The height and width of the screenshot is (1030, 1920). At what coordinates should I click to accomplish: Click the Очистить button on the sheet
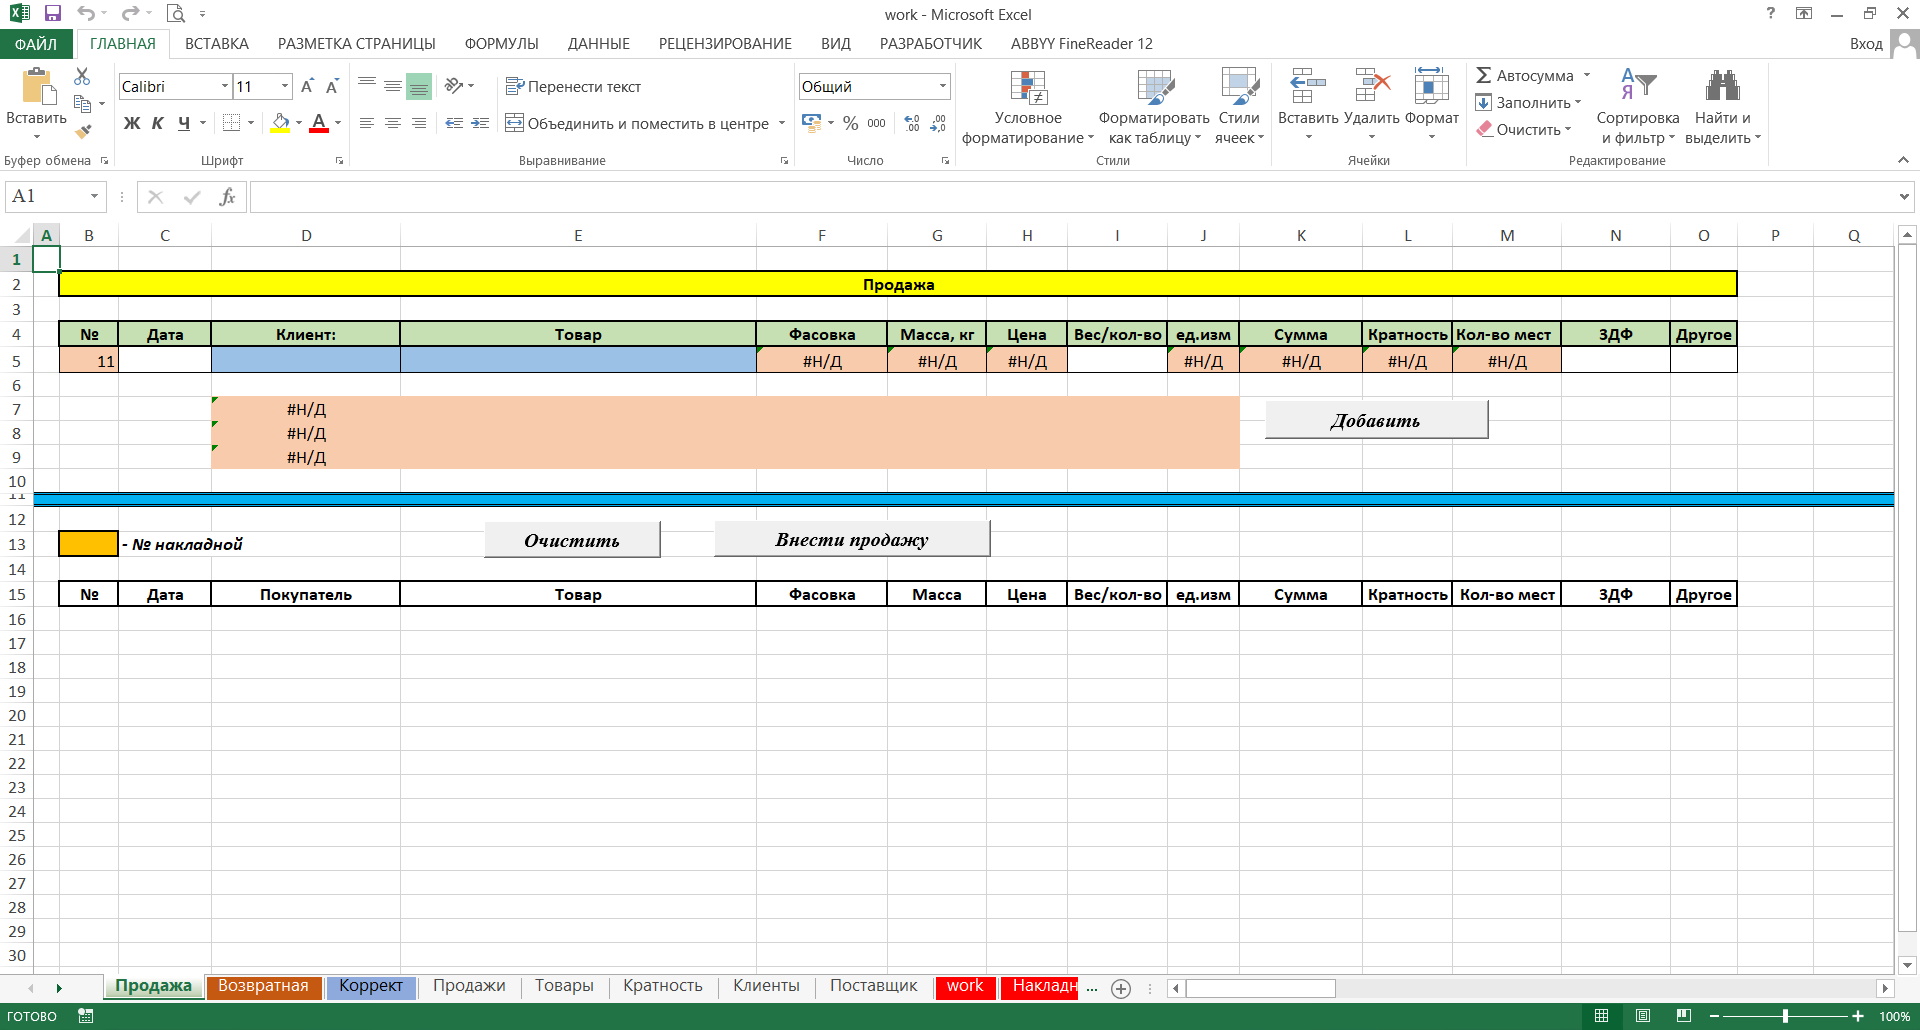click(572, 540)
